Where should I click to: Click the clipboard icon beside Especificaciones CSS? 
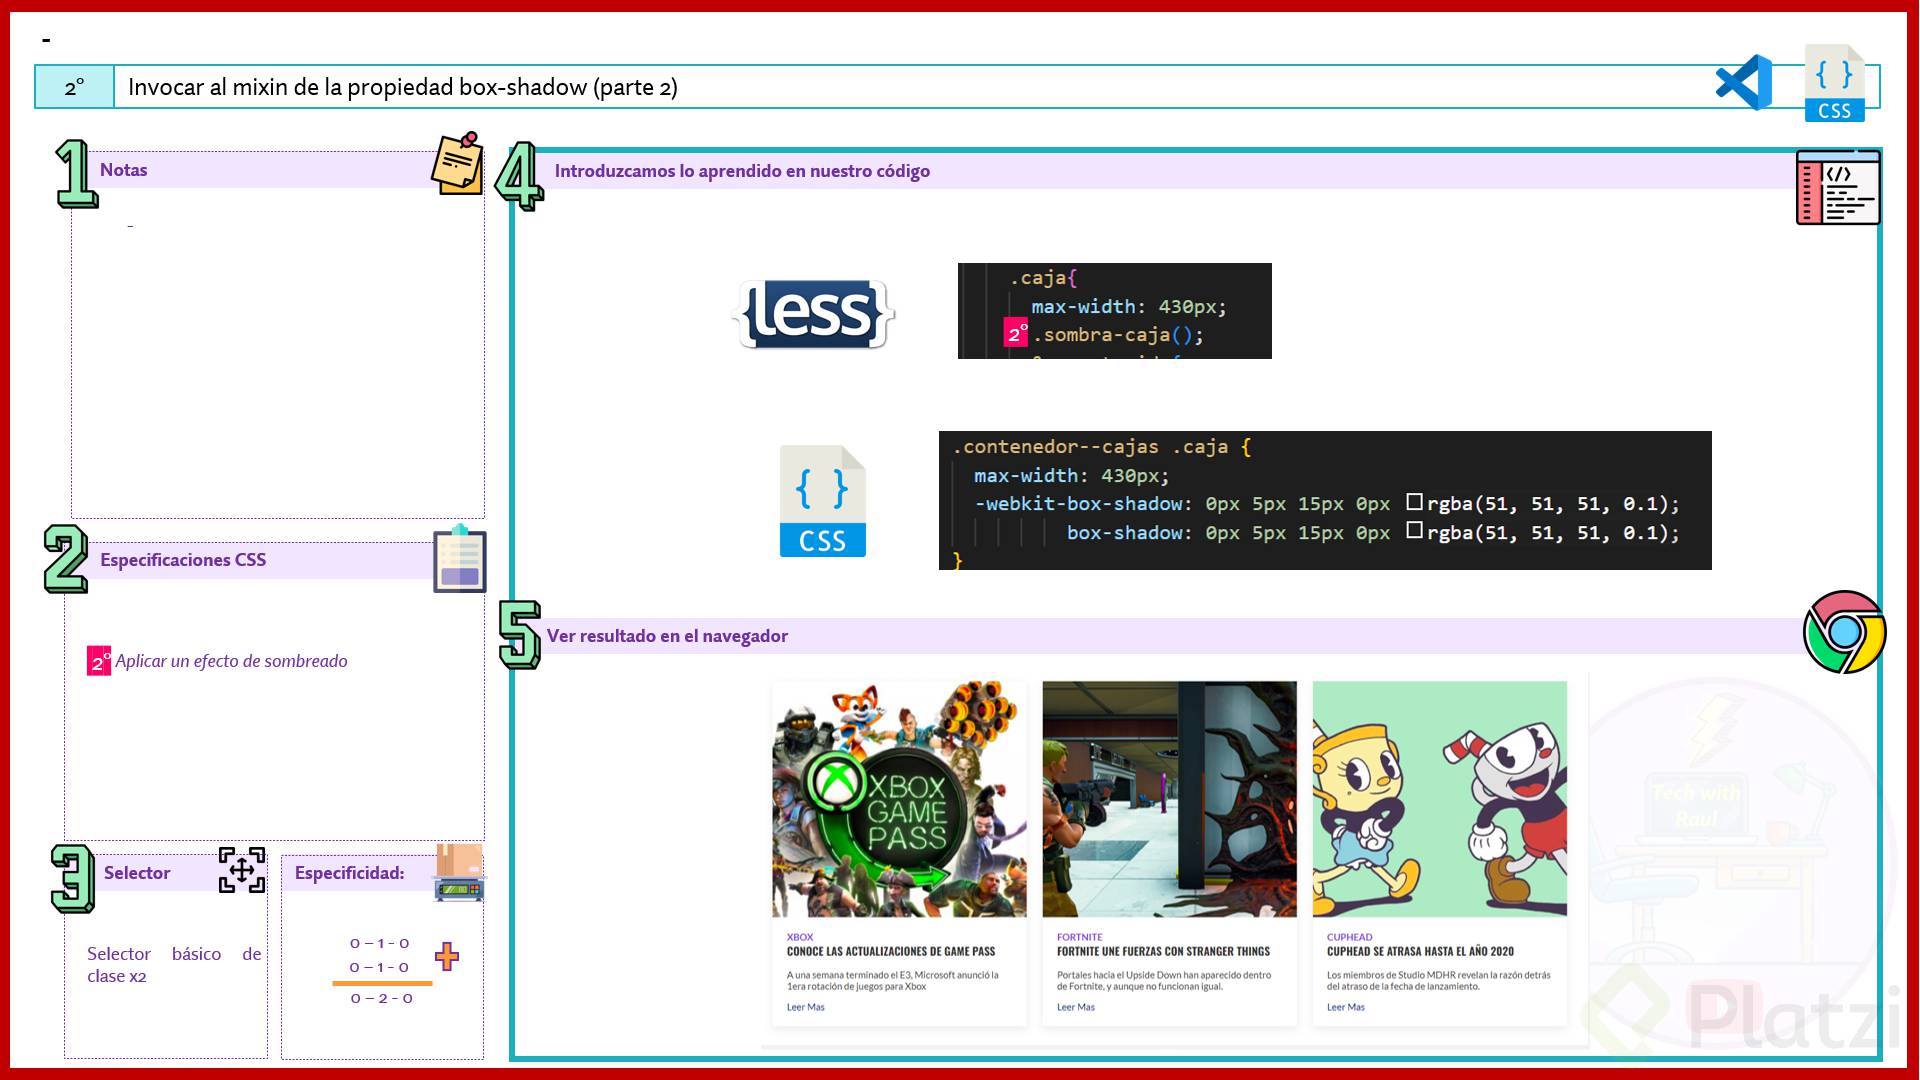tap(459, 560)
